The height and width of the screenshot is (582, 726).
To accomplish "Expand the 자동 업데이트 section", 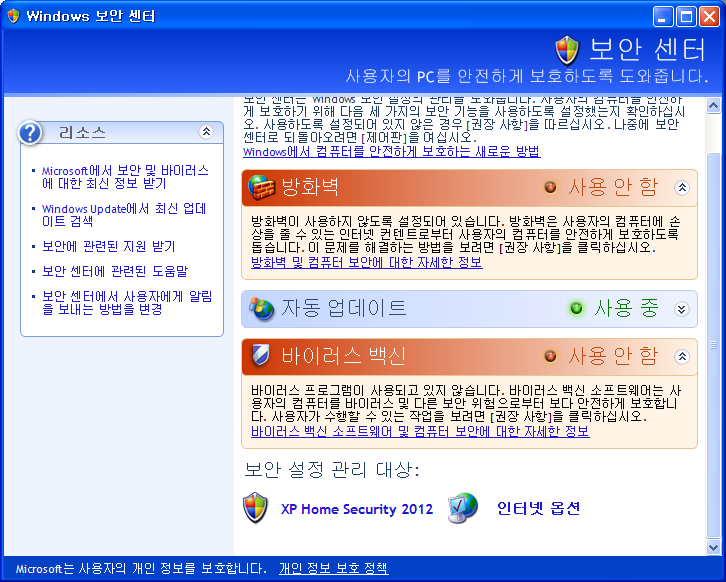I will (x=682, y=309).
